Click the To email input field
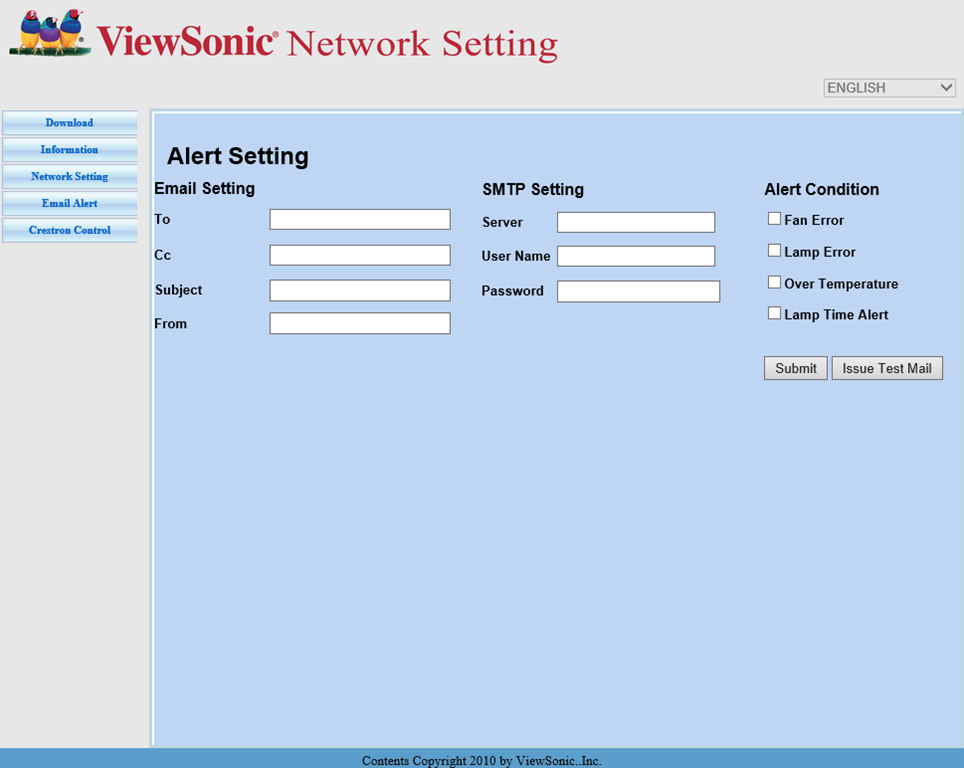This screenshot has height=768, width=964. [x=360, y=220]
